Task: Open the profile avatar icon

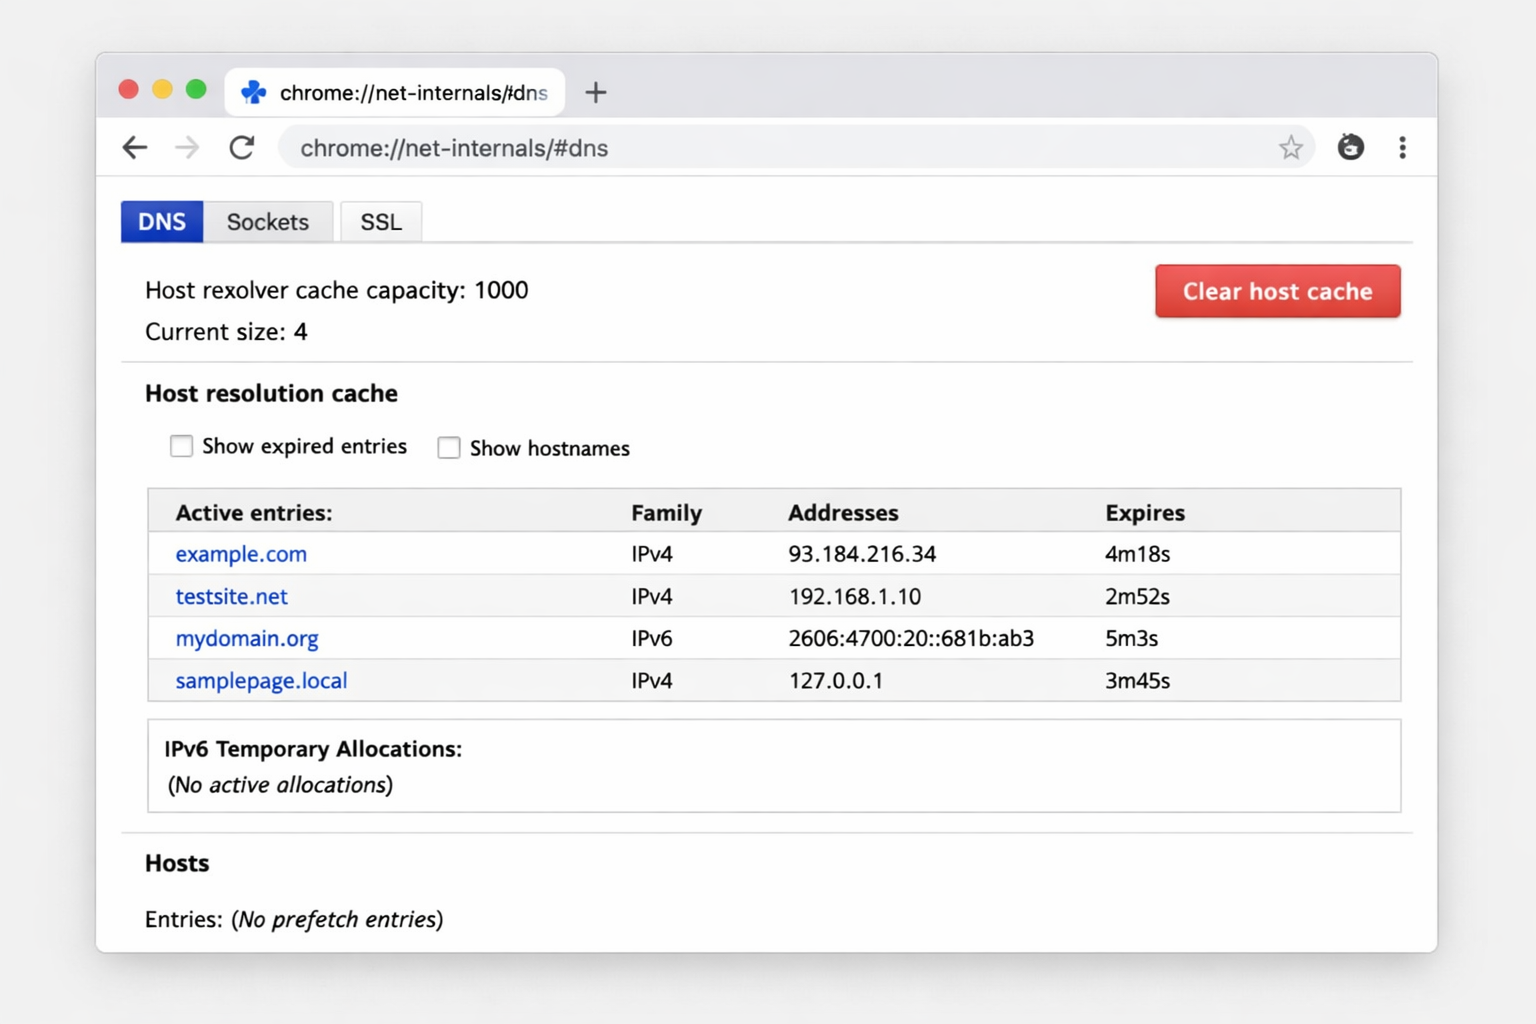Action: click(x=1350, y=148)
